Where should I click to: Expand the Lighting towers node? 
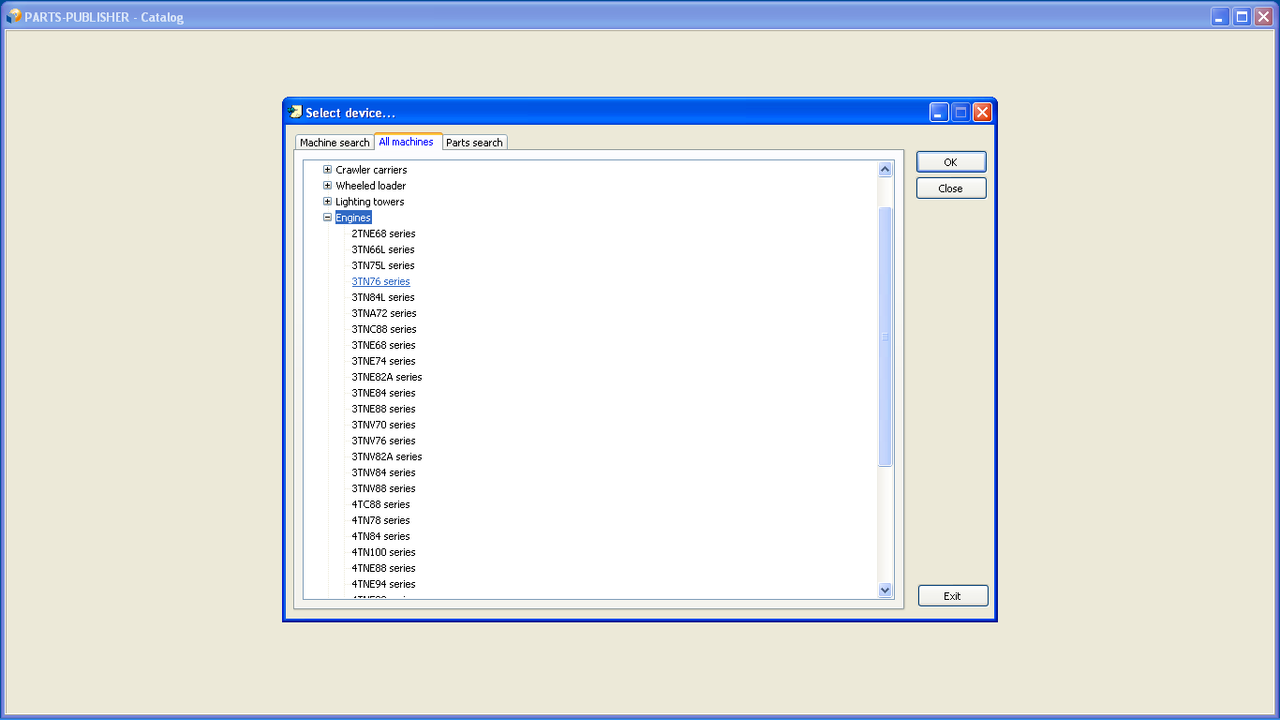(x=327, y=202)
